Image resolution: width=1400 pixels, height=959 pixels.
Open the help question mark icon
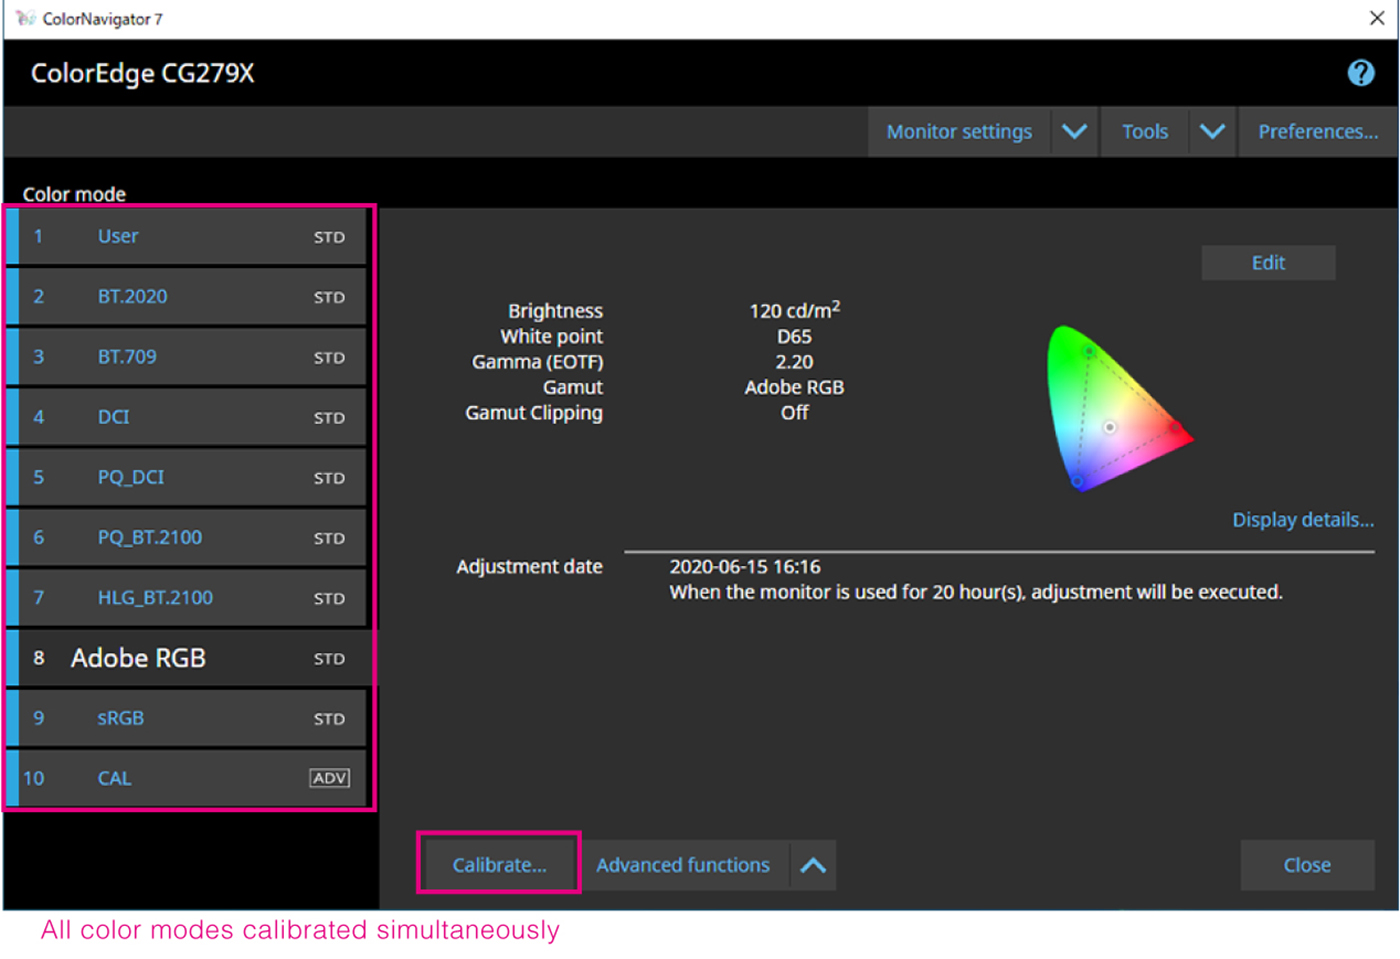pos(1360,73)
